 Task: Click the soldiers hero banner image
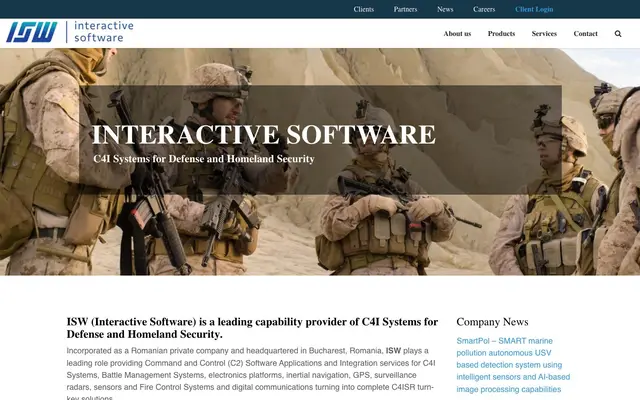tap(320, 162)
